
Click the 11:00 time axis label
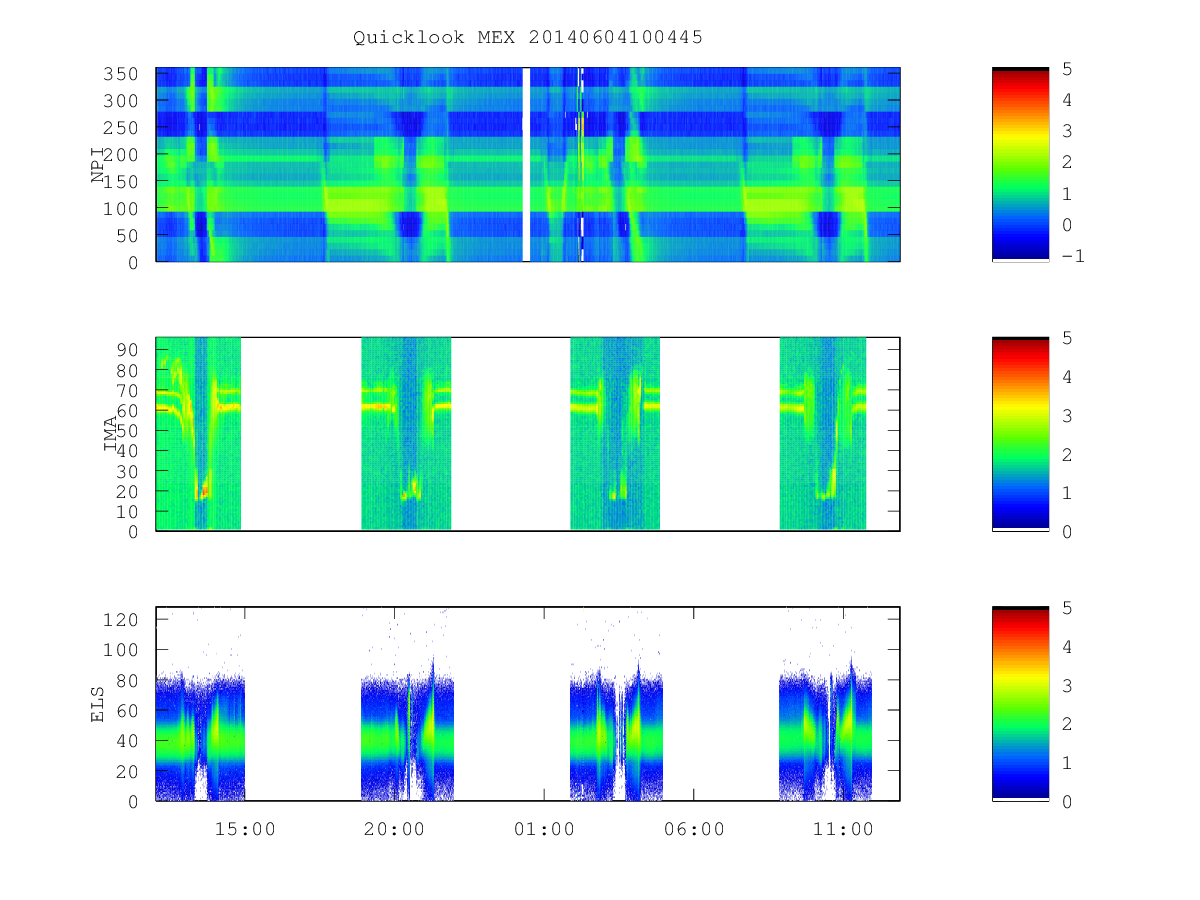click(843, 829)
